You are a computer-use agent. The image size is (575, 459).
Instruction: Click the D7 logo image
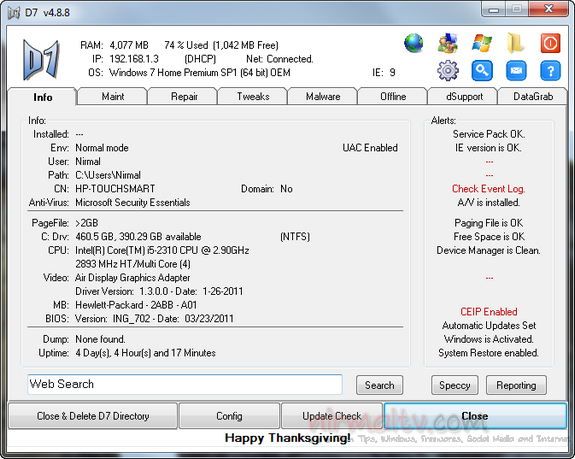point(41,59)
